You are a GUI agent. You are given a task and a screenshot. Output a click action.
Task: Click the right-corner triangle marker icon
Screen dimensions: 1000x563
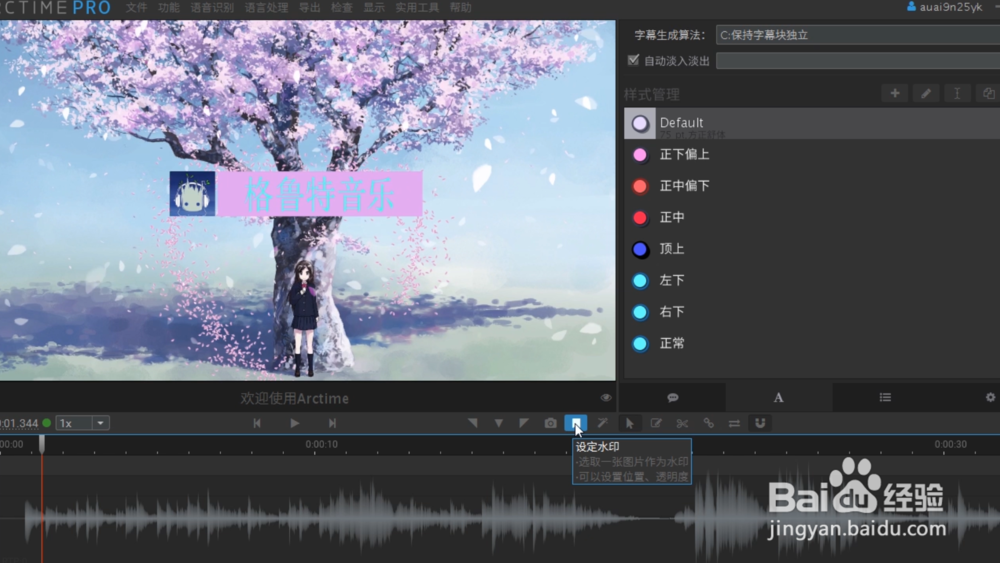click(524, 423)
